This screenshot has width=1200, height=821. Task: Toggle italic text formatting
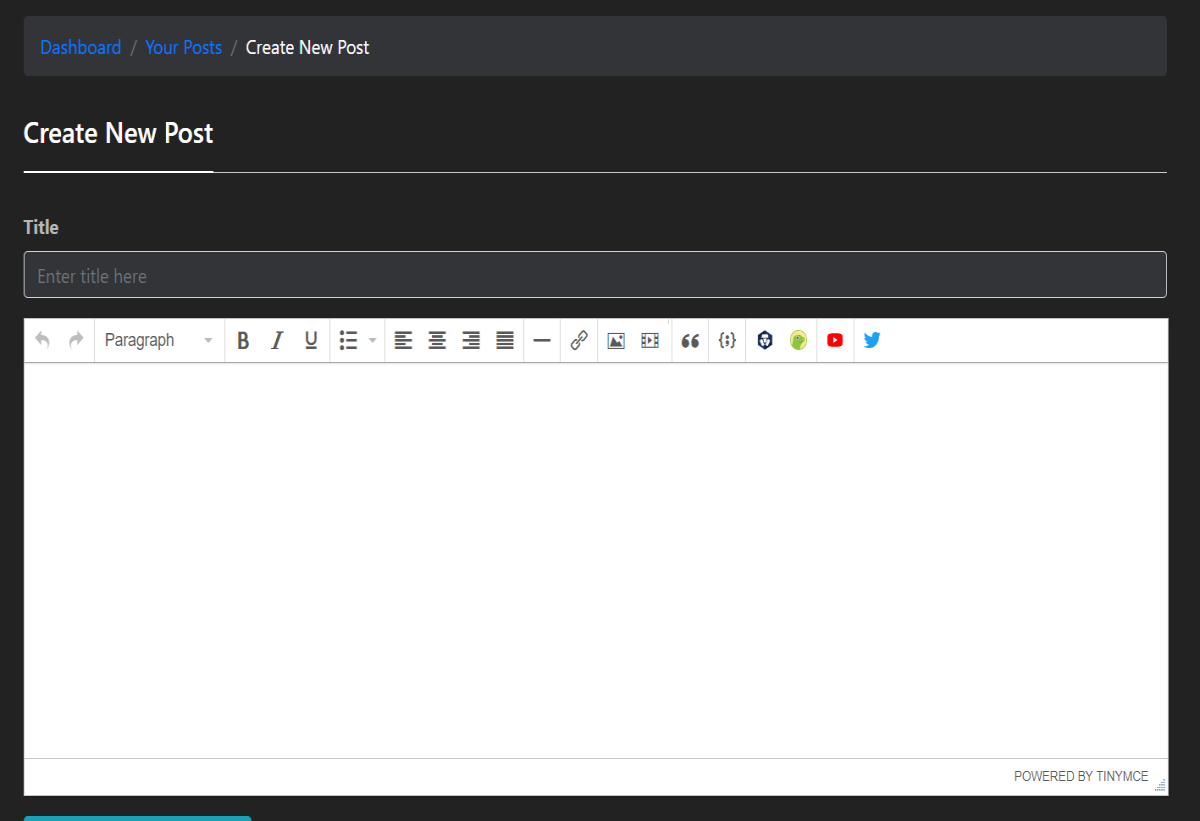277,340
